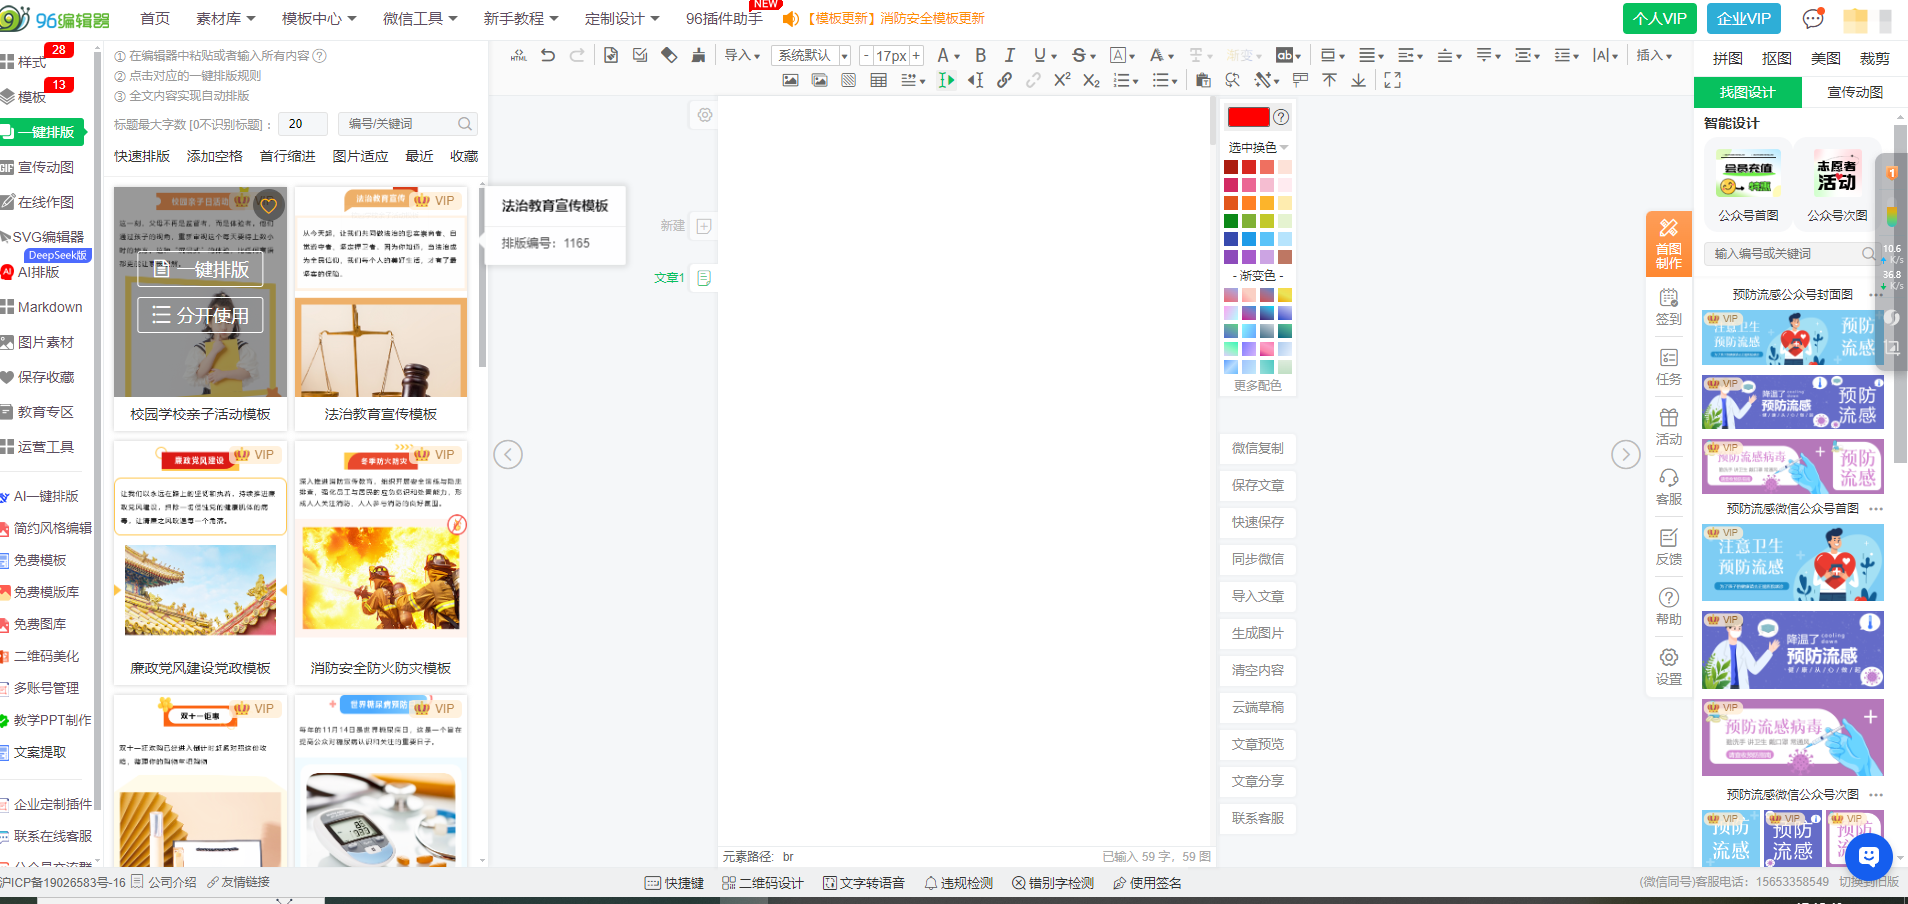This screenshot has width=1908, height=904.
Task: Expand the 导入 import dropdown
Action: (742, 56)
